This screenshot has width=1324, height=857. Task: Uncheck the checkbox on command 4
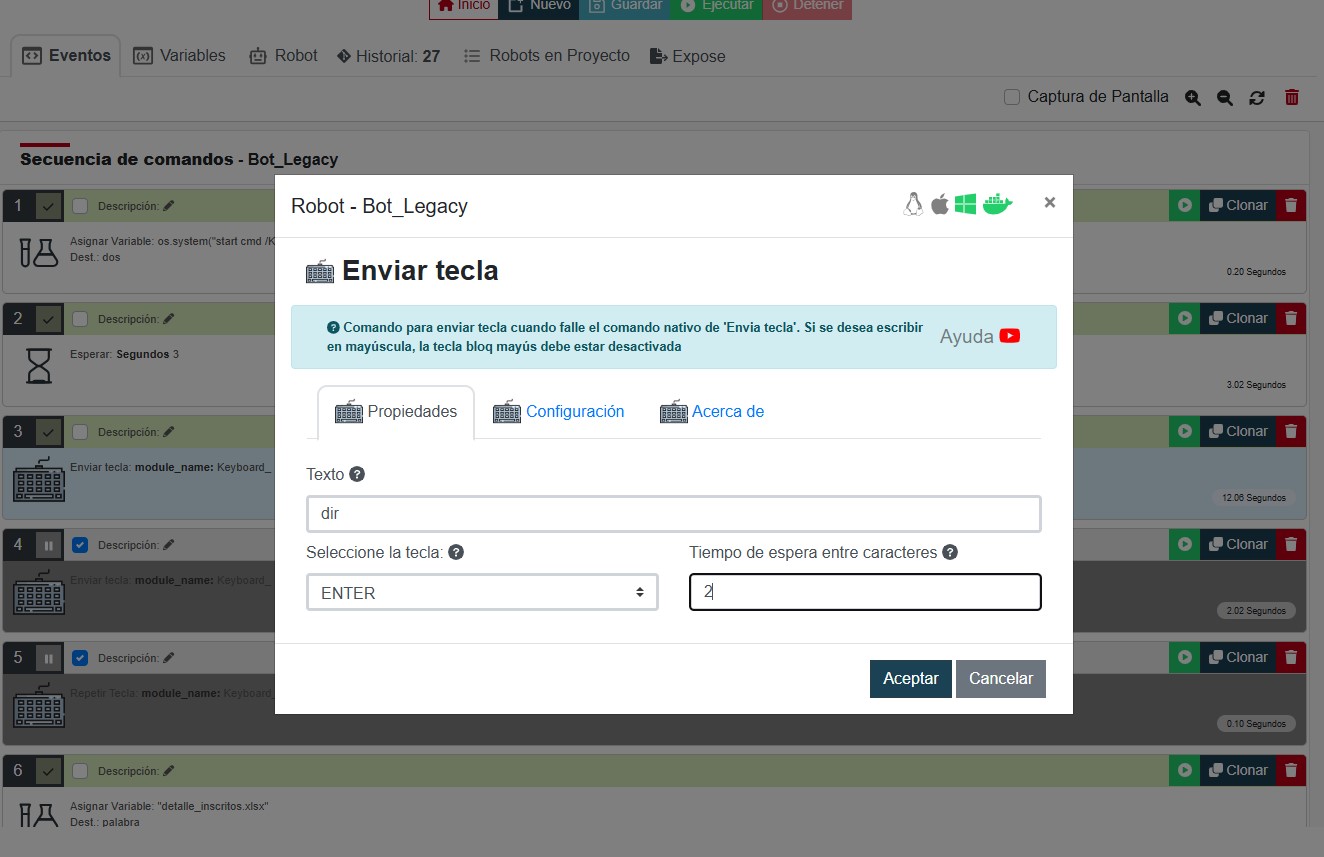tap(81, 545)
